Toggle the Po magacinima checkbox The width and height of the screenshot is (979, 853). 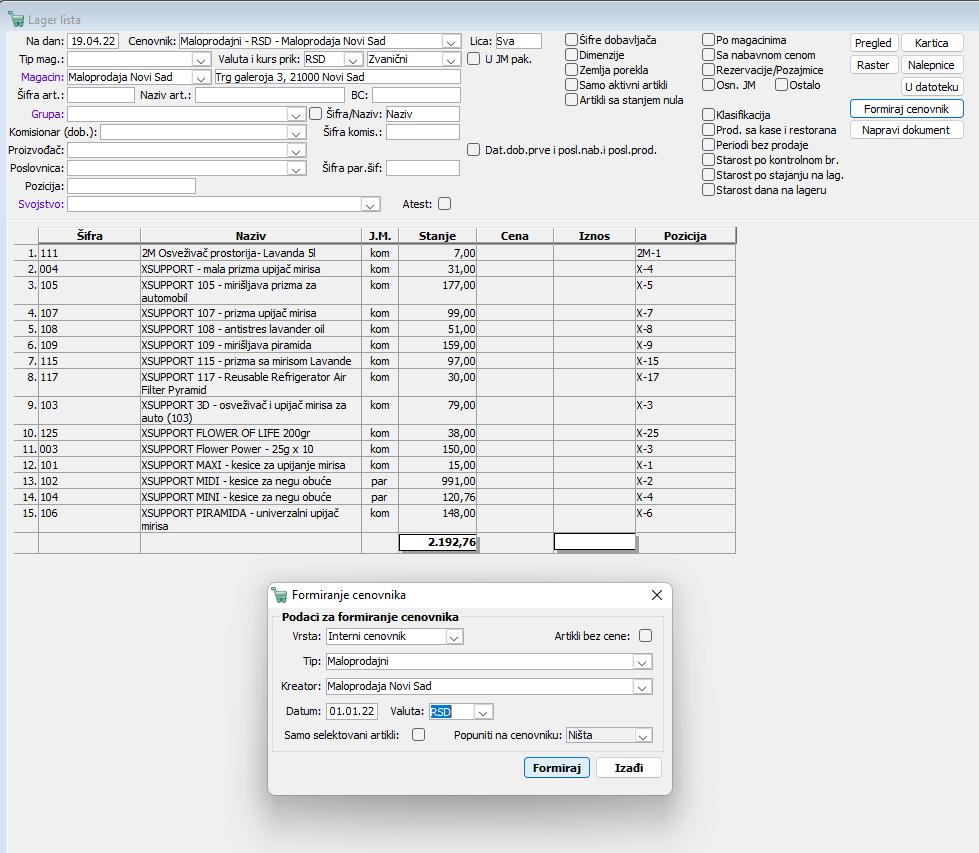point(708,40)
